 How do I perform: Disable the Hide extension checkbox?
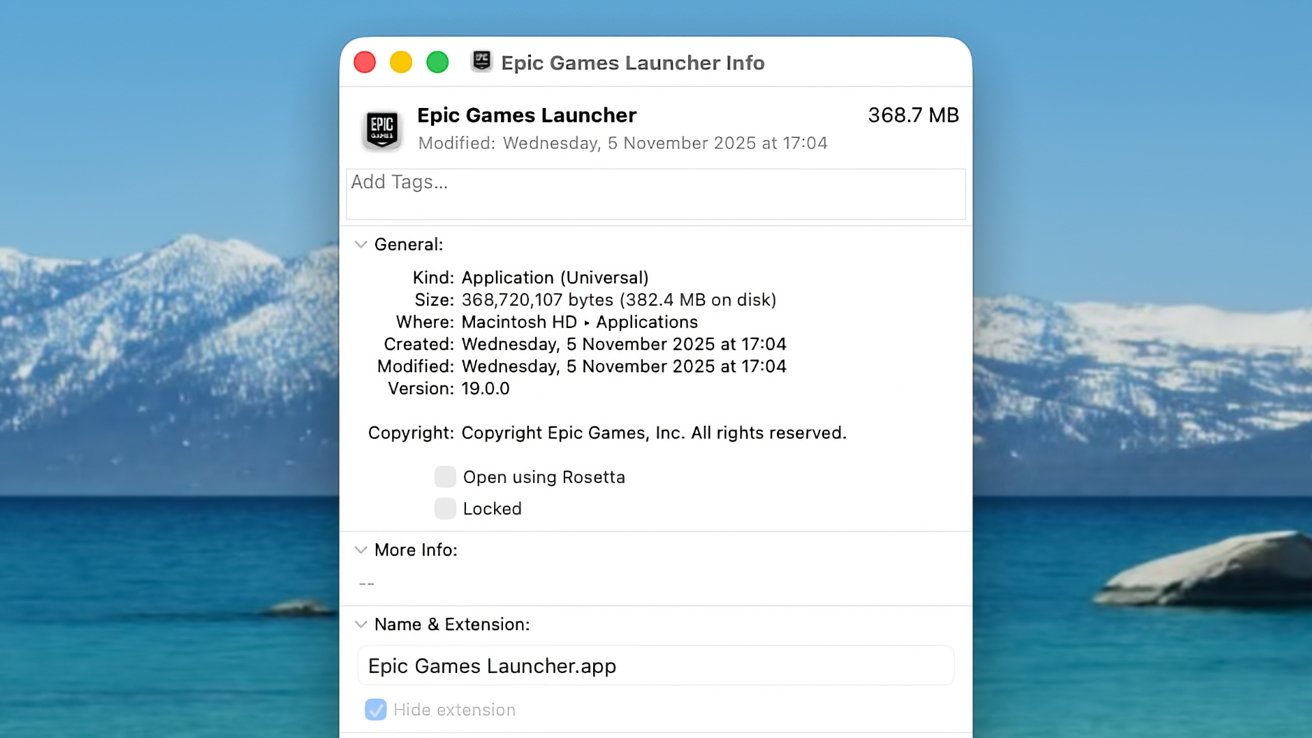click(377, 709)
